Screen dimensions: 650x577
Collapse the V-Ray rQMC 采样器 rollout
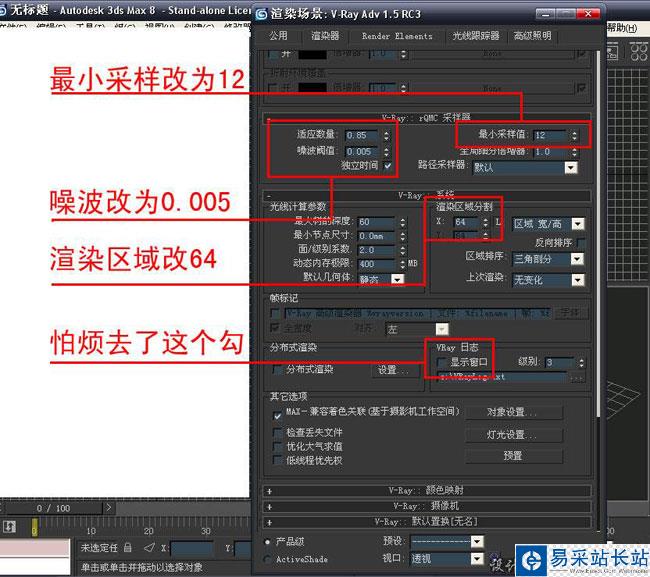coord(427,118)
